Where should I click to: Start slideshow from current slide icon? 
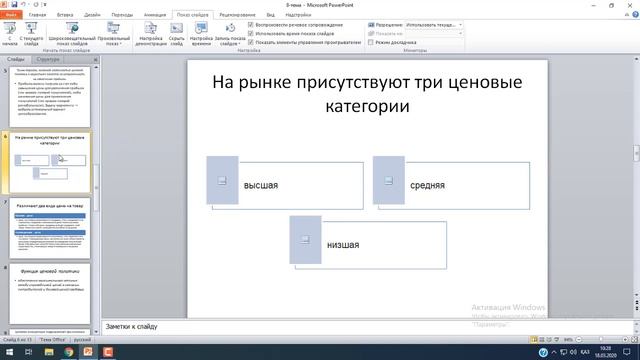click(x=31, y=28)
